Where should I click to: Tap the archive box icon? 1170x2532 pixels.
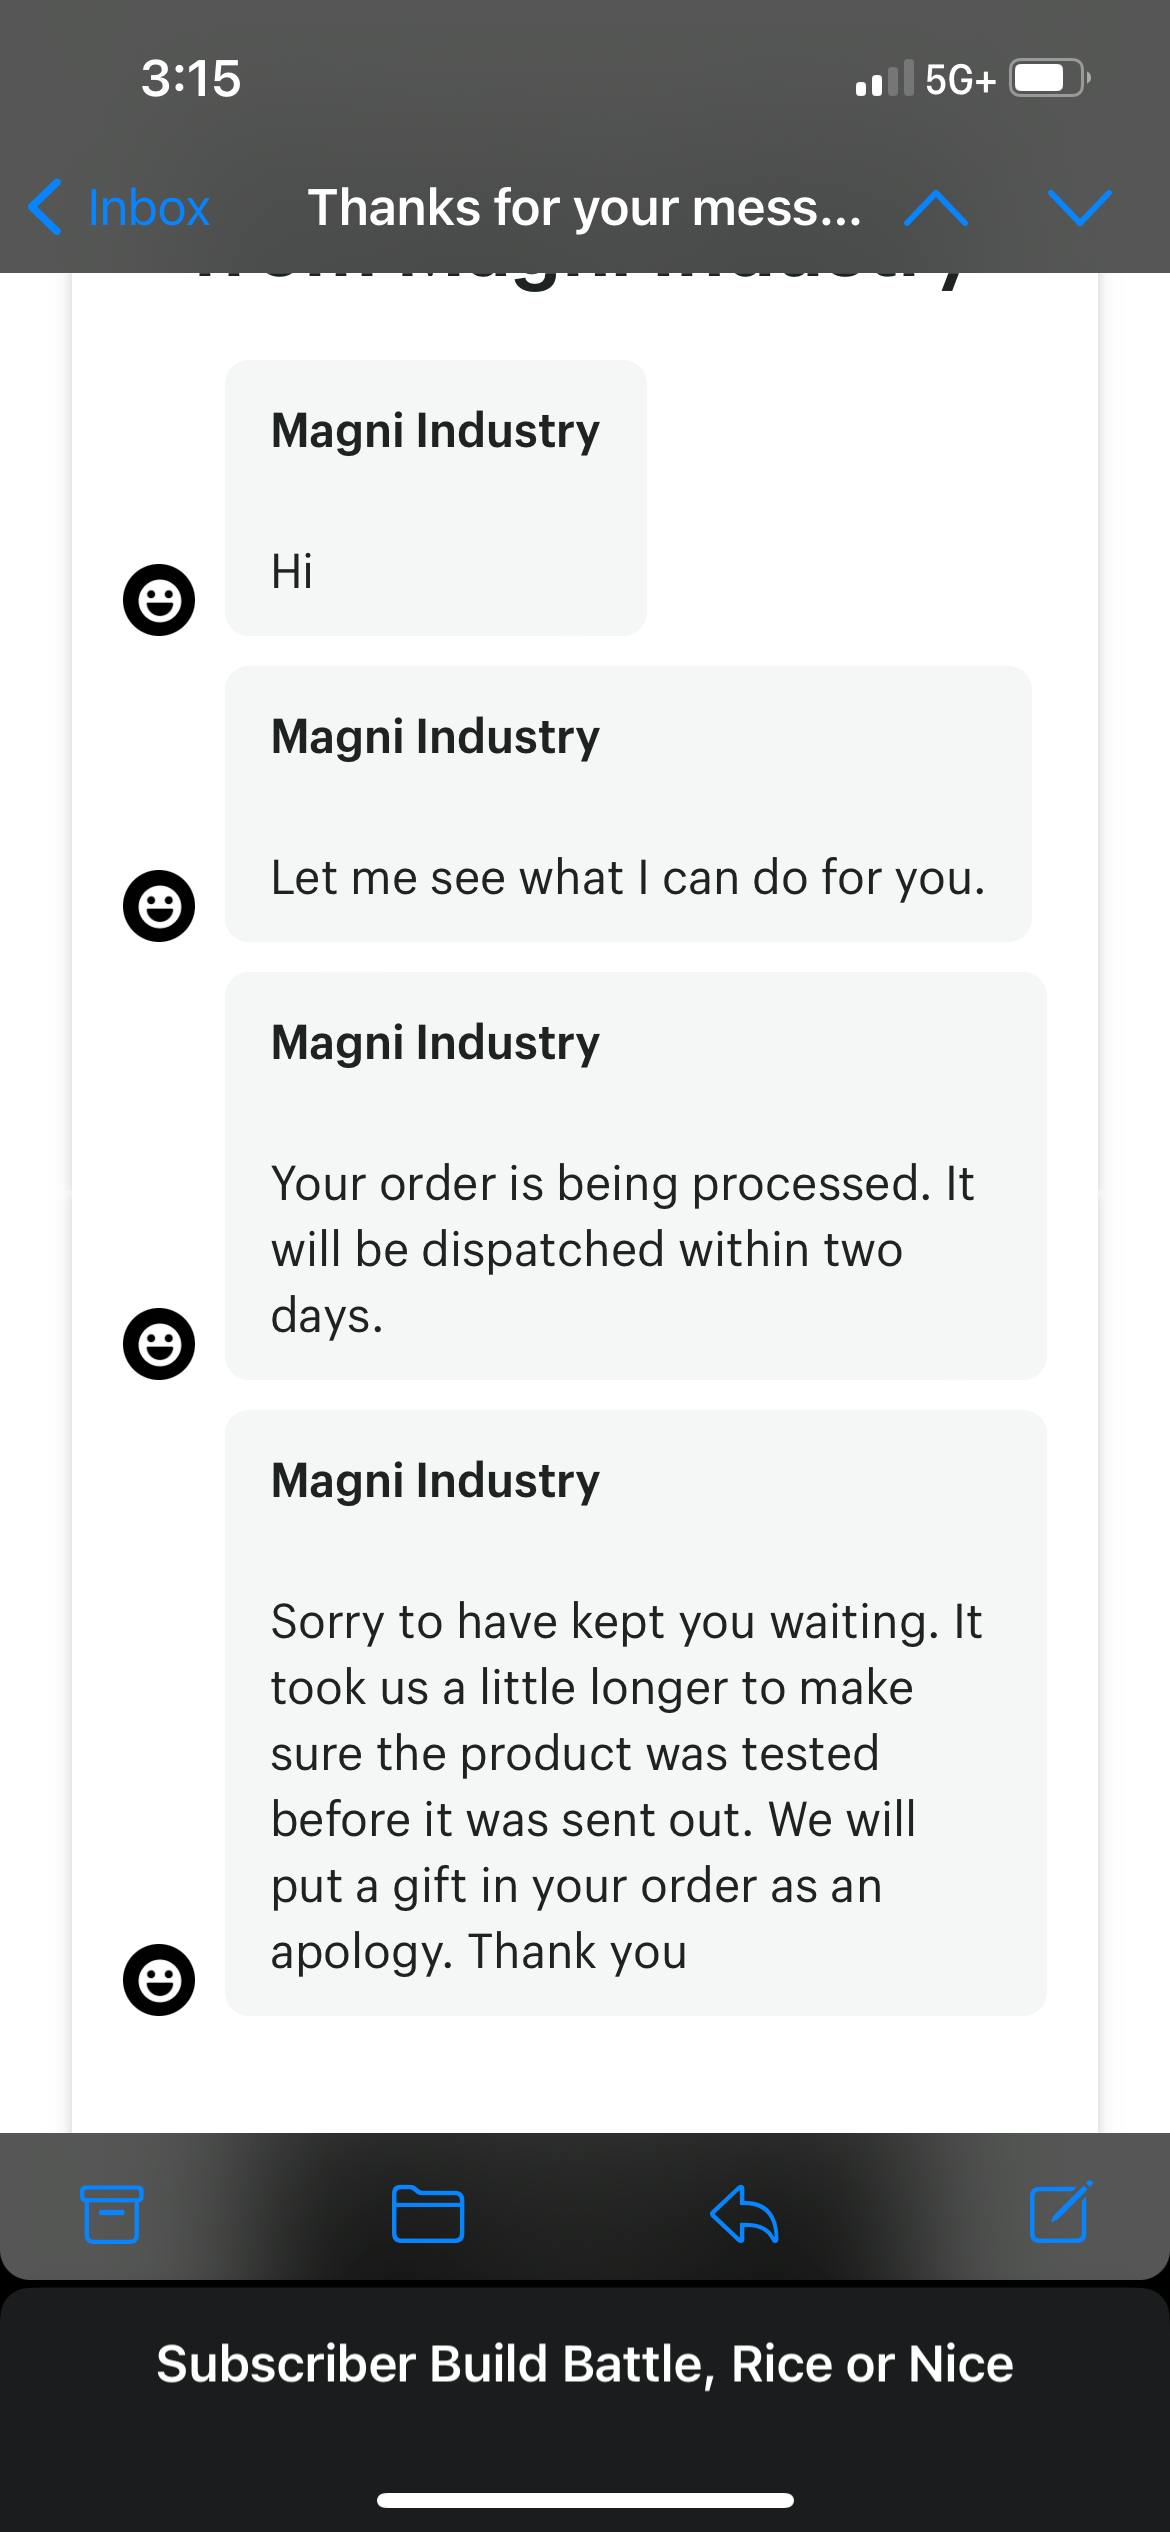click(x=111, y=2214)
